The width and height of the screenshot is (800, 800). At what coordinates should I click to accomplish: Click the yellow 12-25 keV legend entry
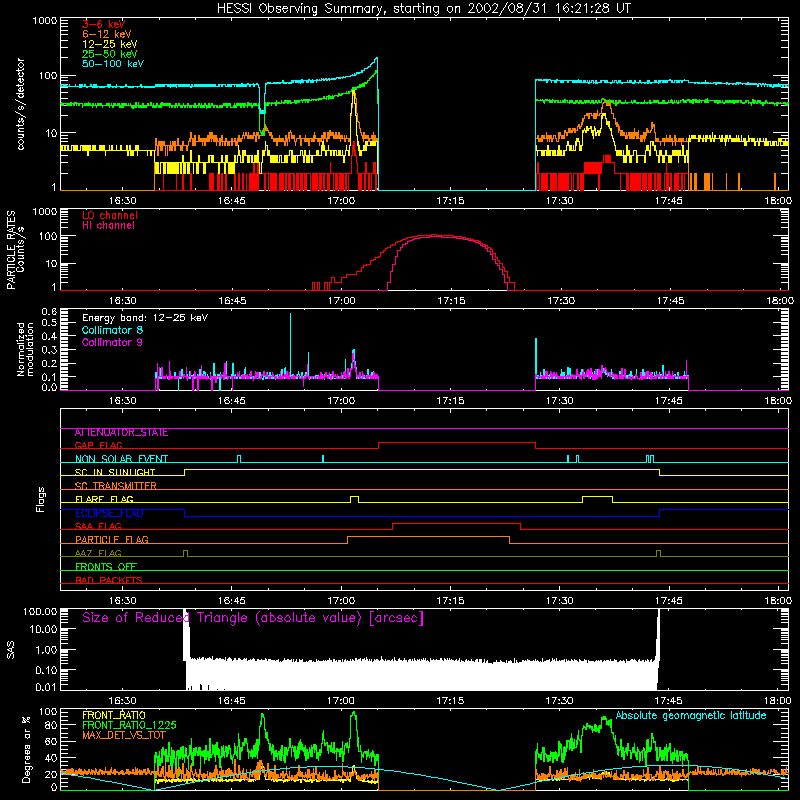(110, 44)
